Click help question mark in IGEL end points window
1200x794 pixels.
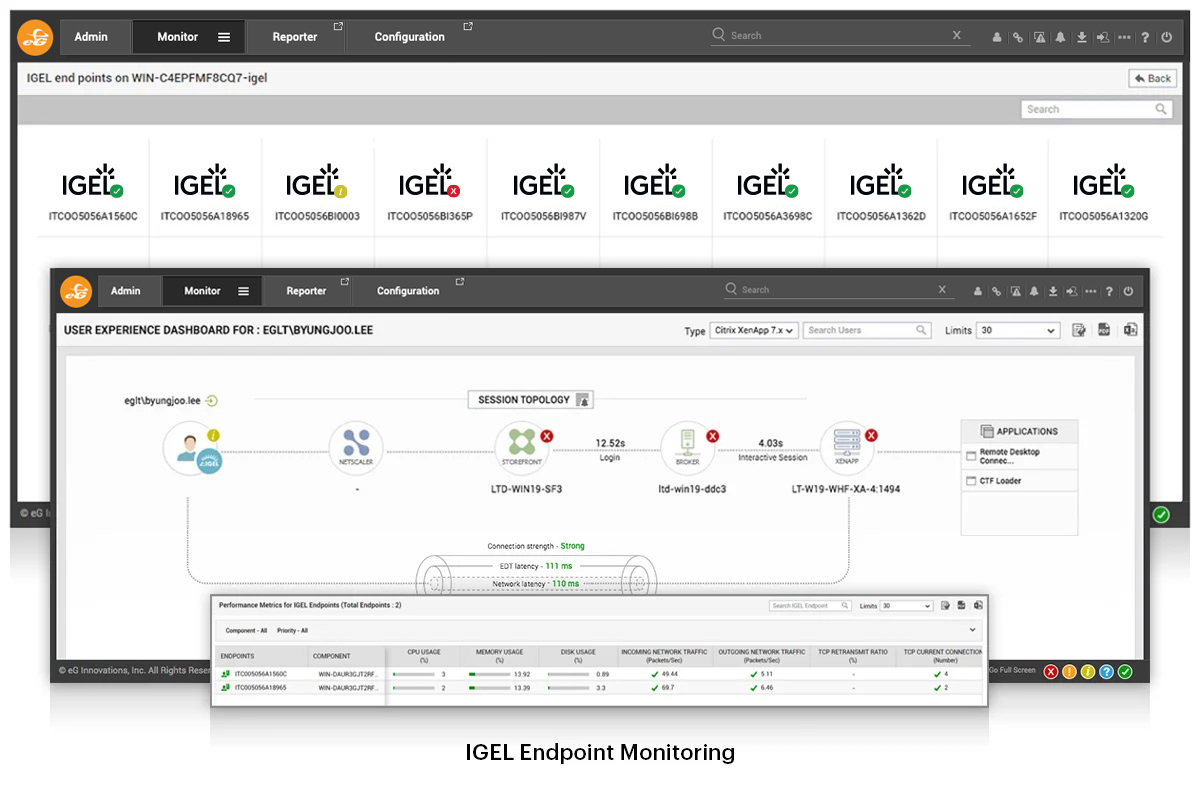1145,37
